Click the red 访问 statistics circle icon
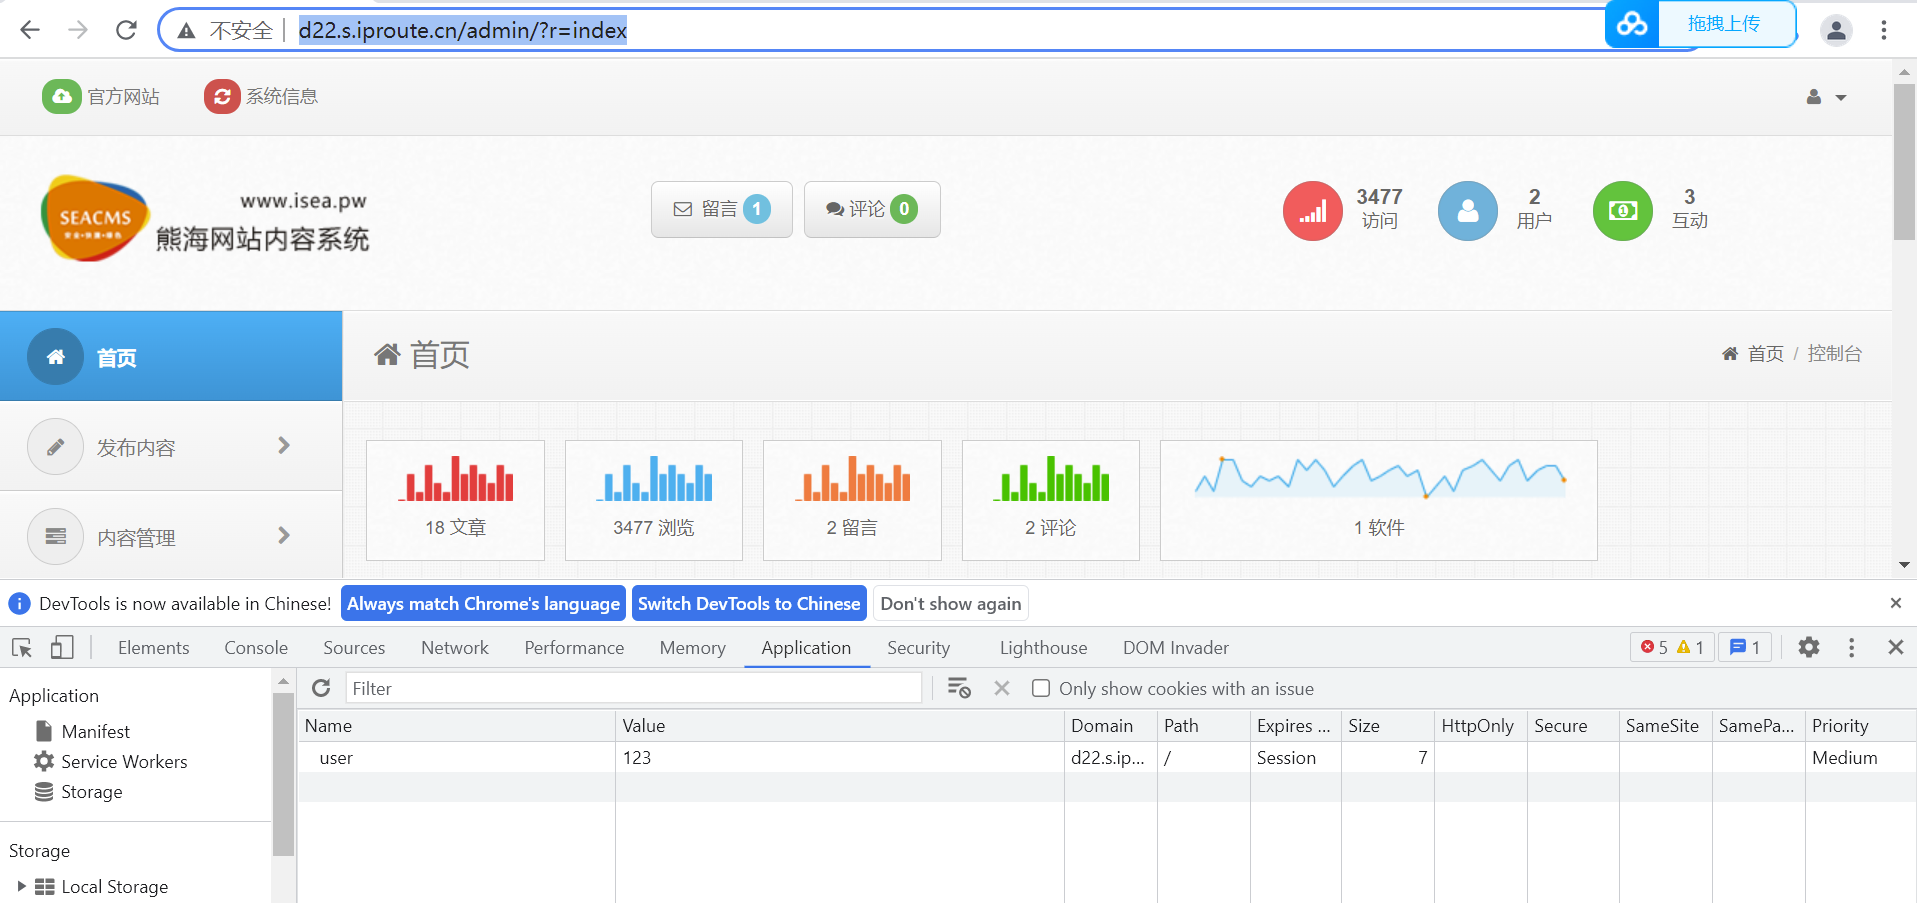The width and height of the screenshot is (1917, 903). [x=1312, y=211]
